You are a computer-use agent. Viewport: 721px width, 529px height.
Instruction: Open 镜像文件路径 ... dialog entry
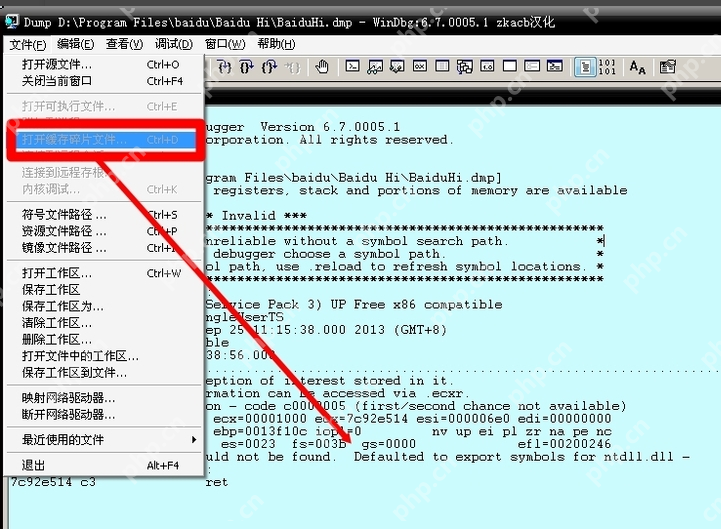tap(104, 248)
